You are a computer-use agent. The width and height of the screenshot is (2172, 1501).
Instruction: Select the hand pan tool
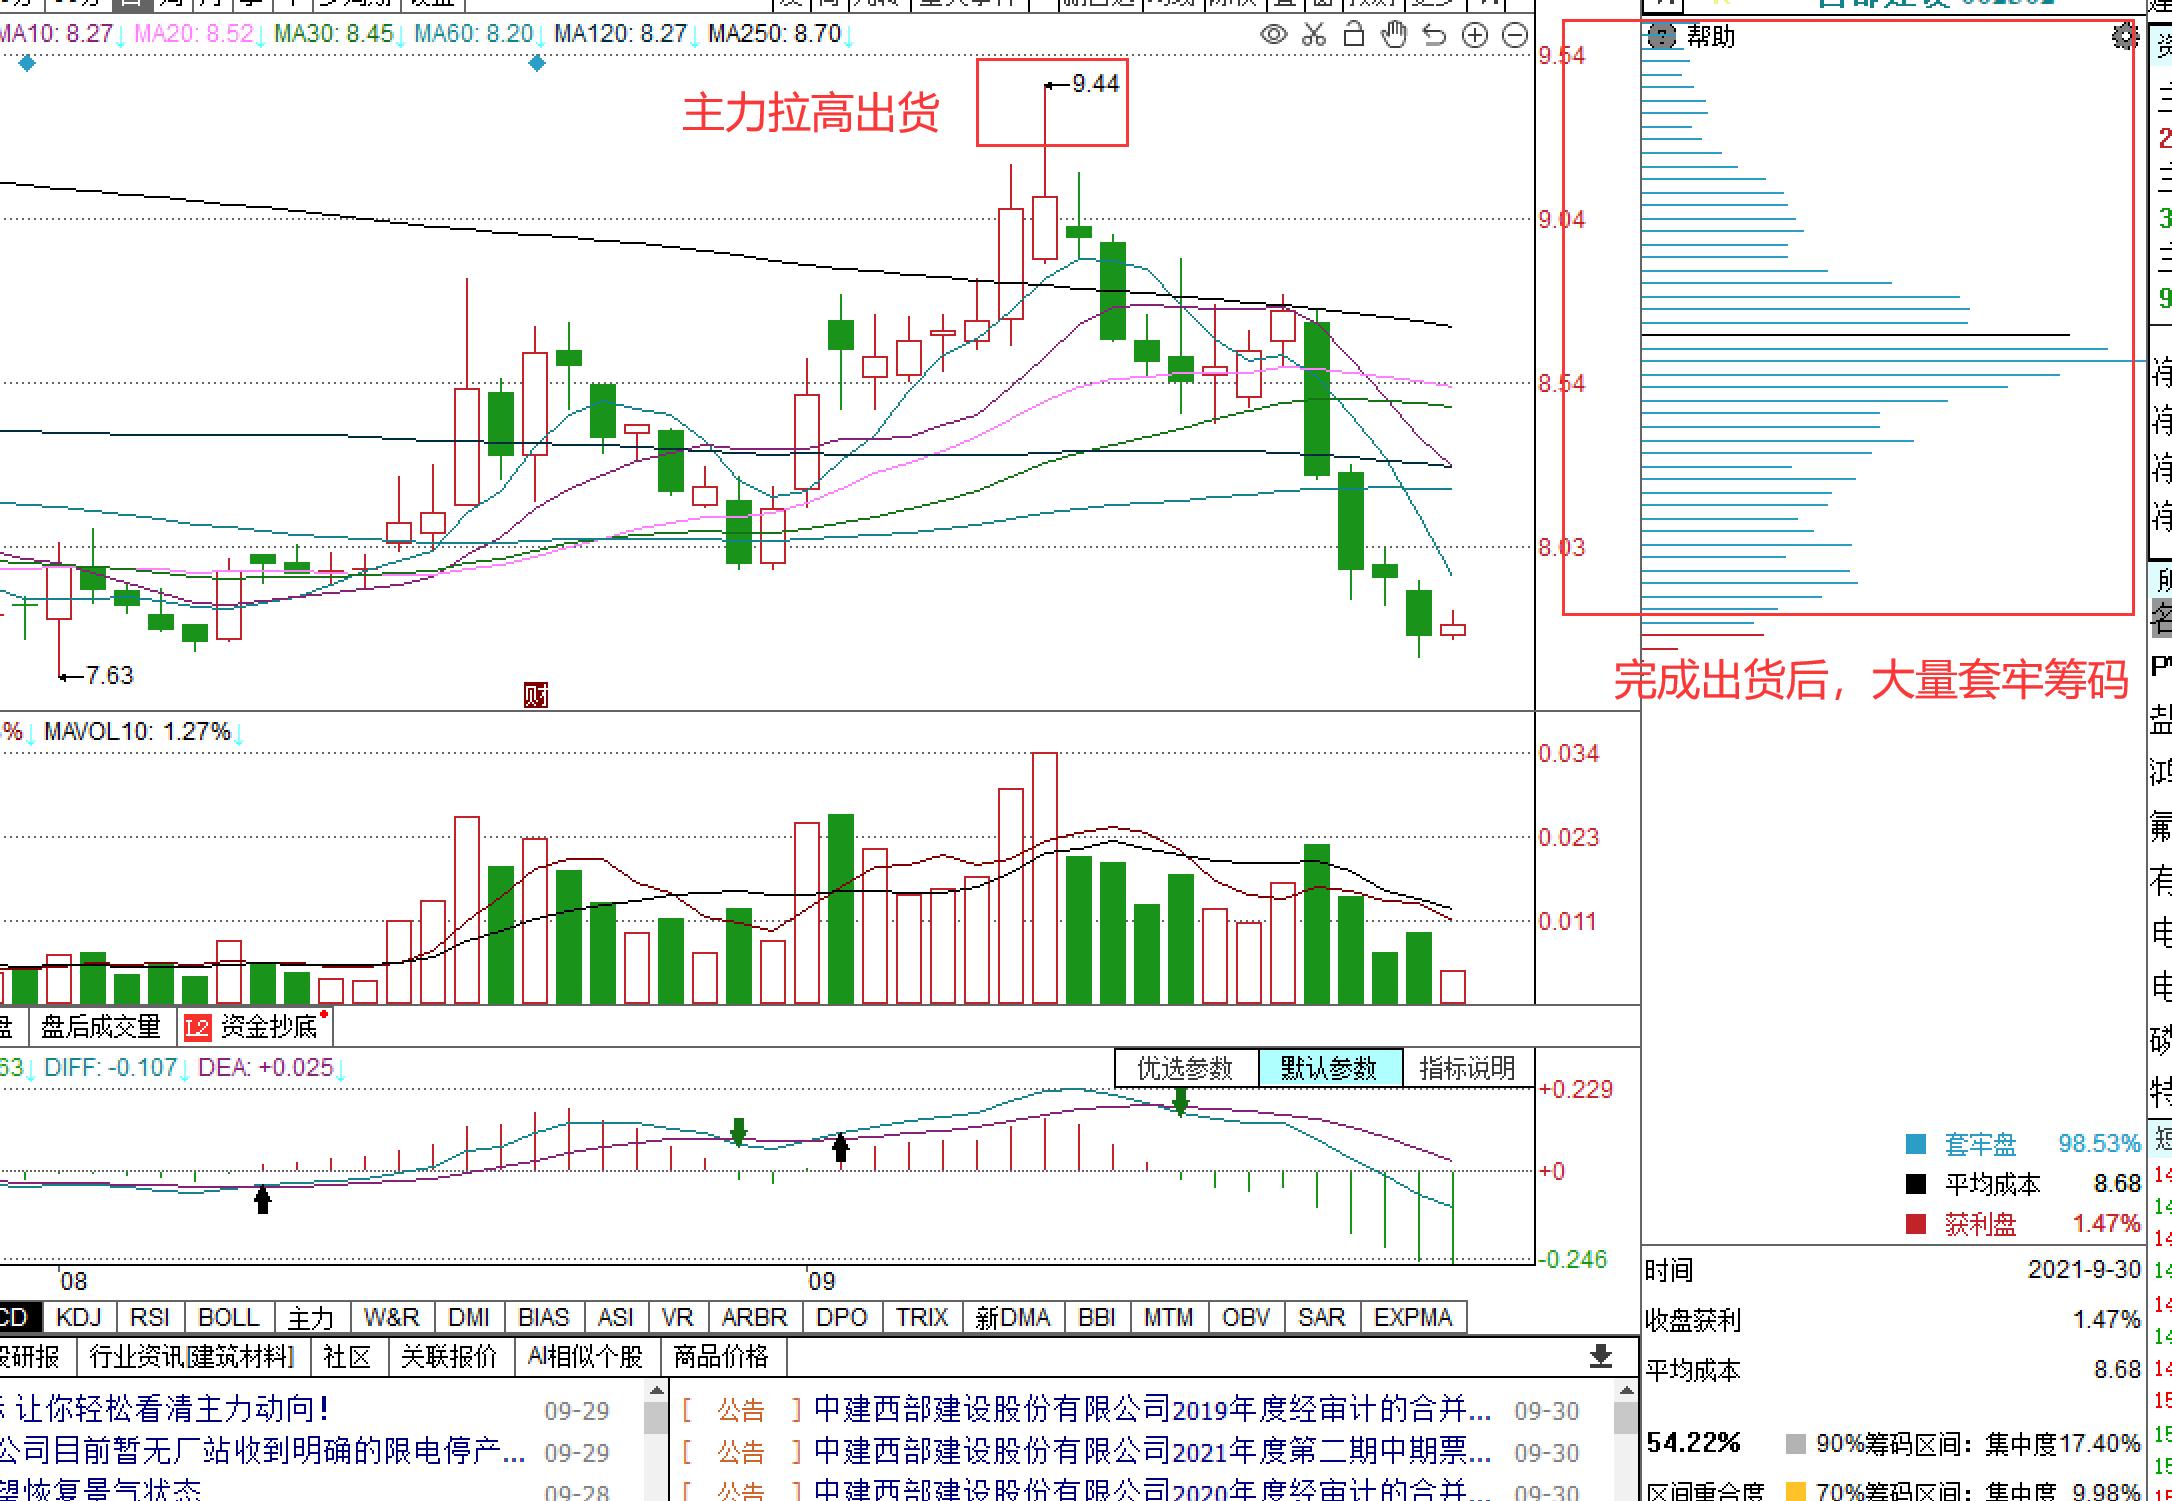pos(1394,36)
